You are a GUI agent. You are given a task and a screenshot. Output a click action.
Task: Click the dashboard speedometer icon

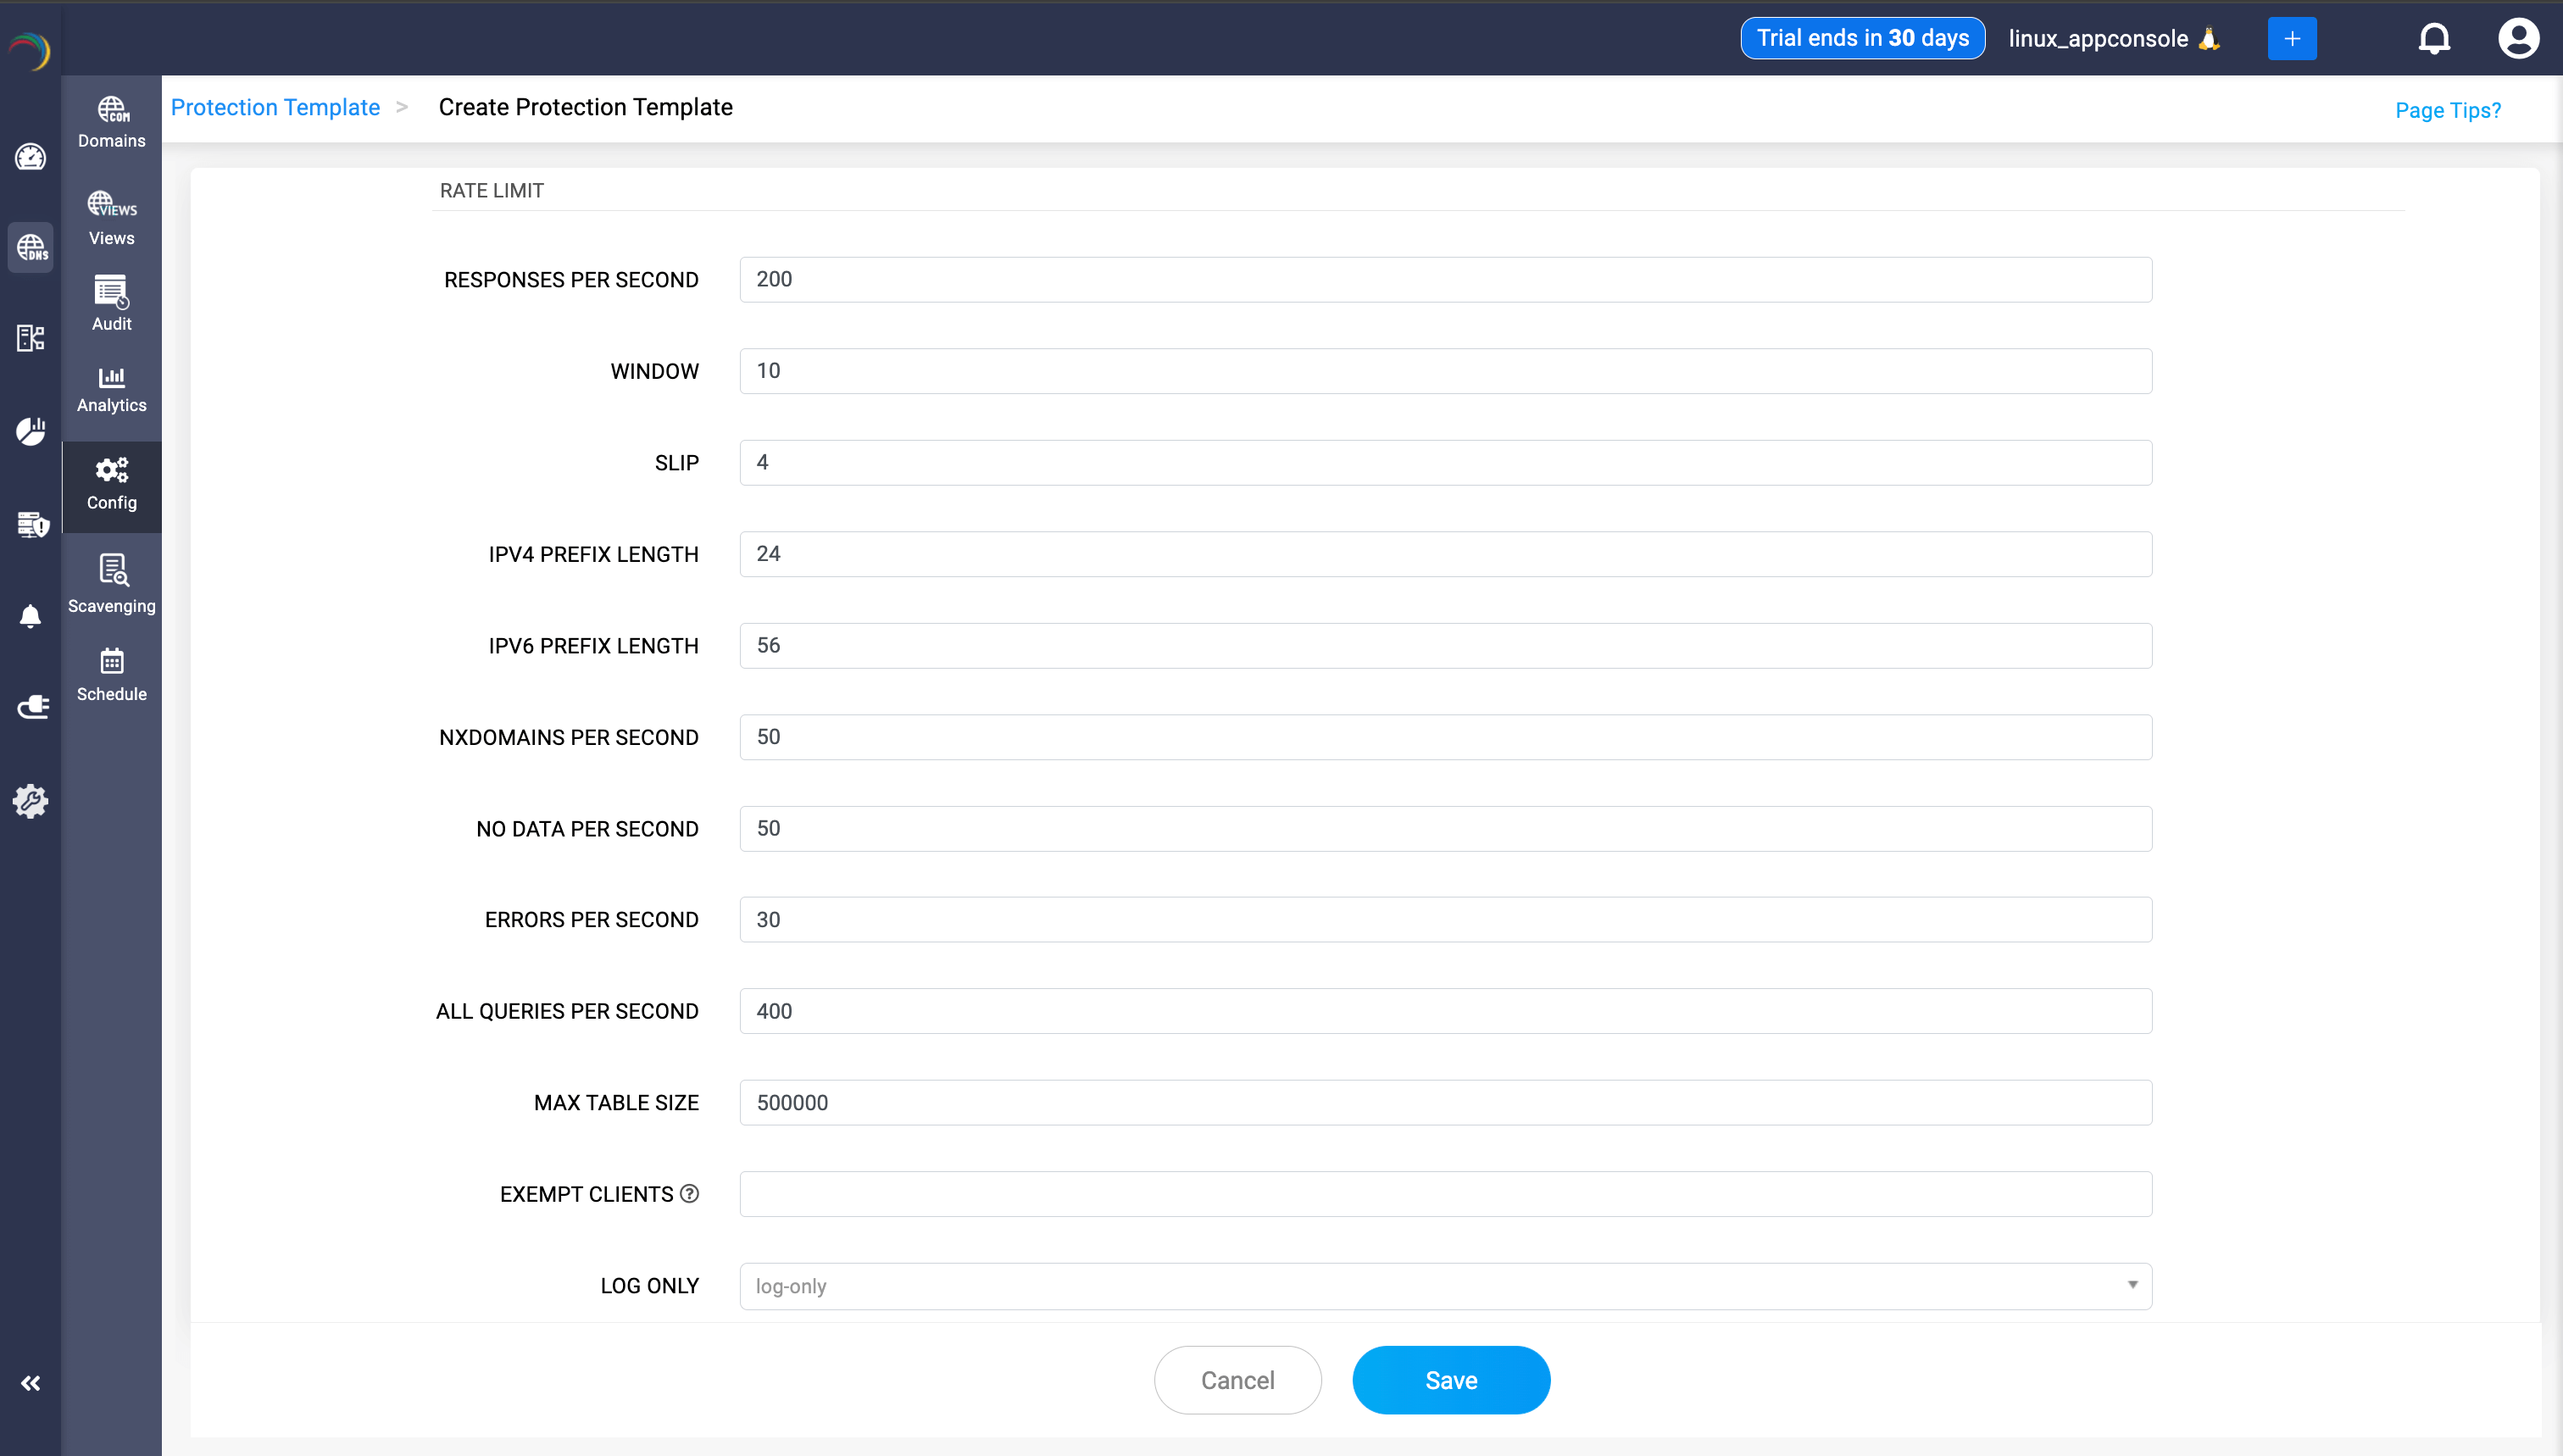pos(30,157)
